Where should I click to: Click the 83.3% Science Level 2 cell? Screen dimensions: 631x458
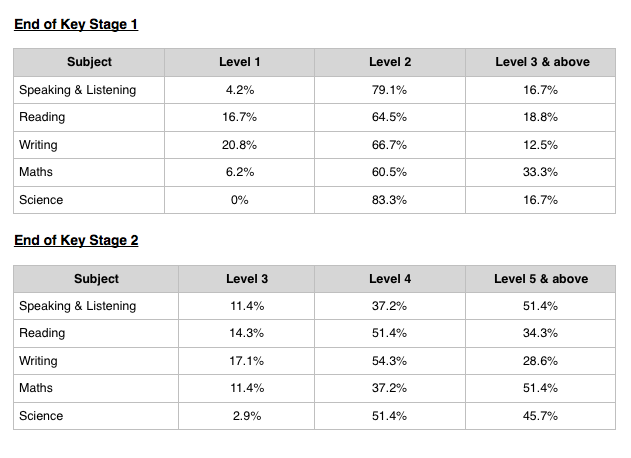[x=390, y=200]
